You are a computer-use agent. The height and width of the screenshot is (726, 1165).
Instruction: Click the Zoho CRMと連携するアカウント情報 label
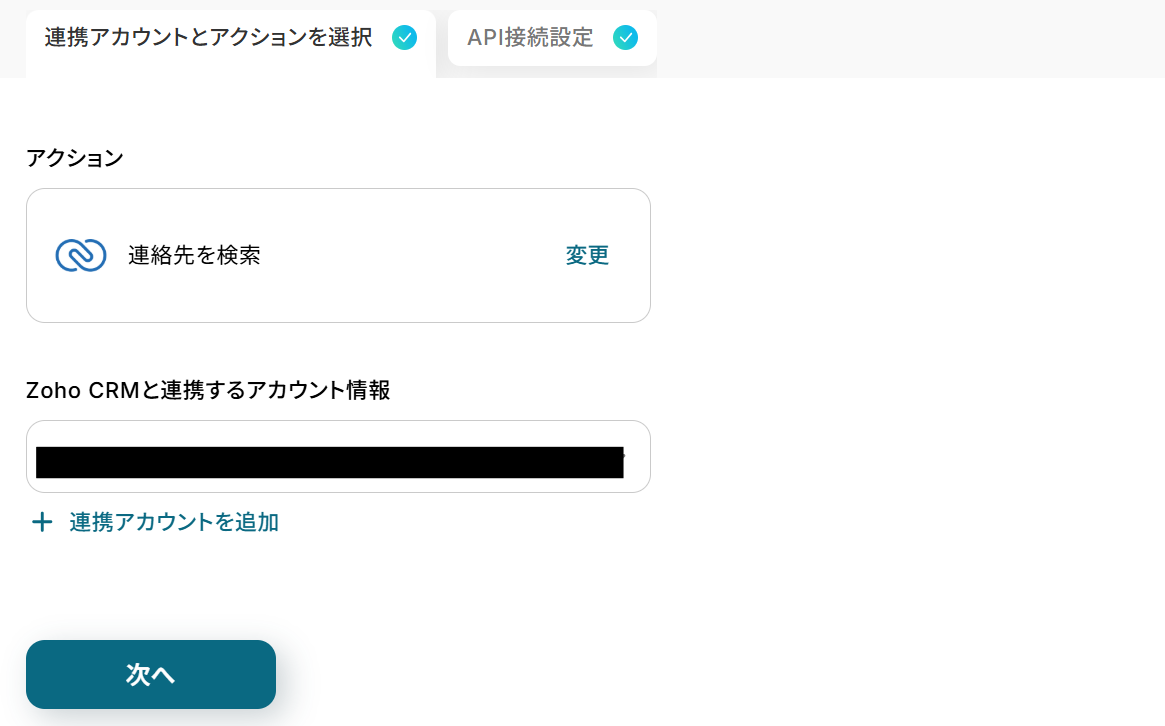[208, 390]
